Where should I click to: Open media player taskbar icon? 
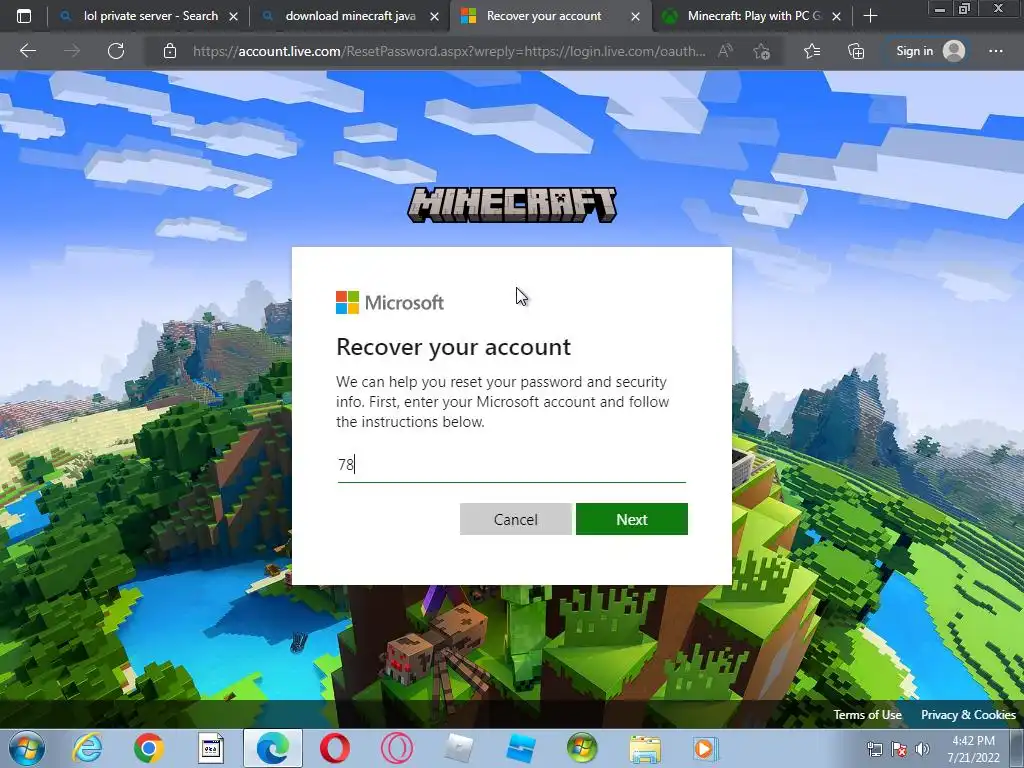coord(705,748)
